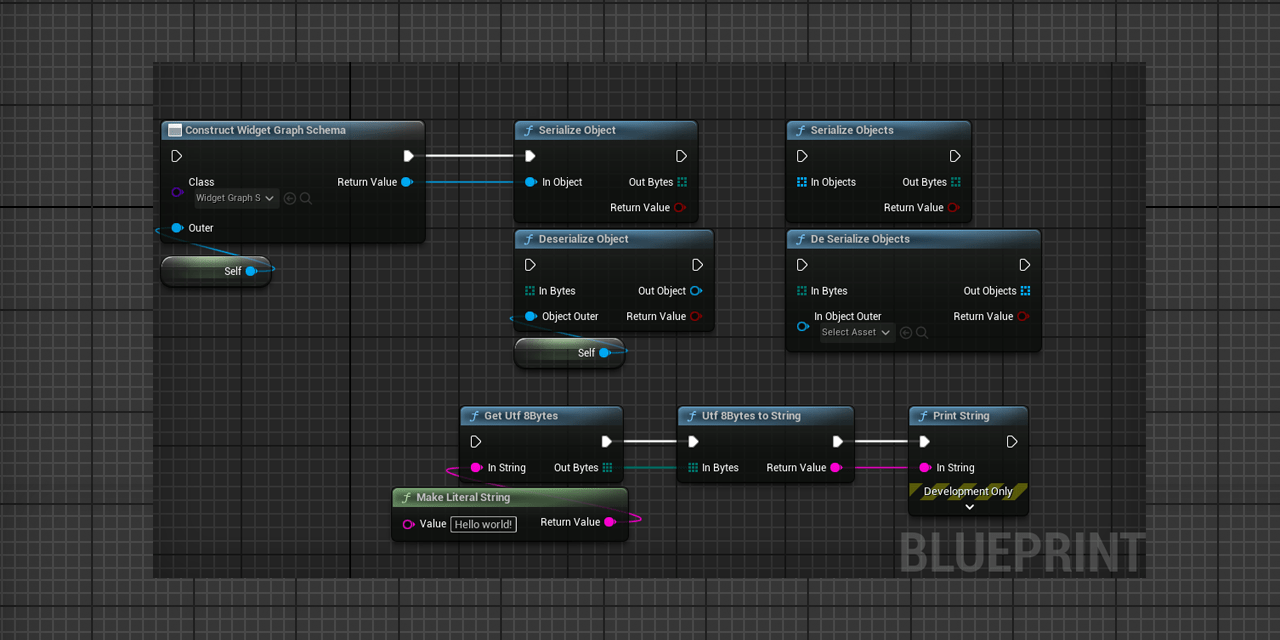This screenshot has height=640, width=1280.
Task: Select the Deserialize Object node title
Action: (x=584, y=239)
